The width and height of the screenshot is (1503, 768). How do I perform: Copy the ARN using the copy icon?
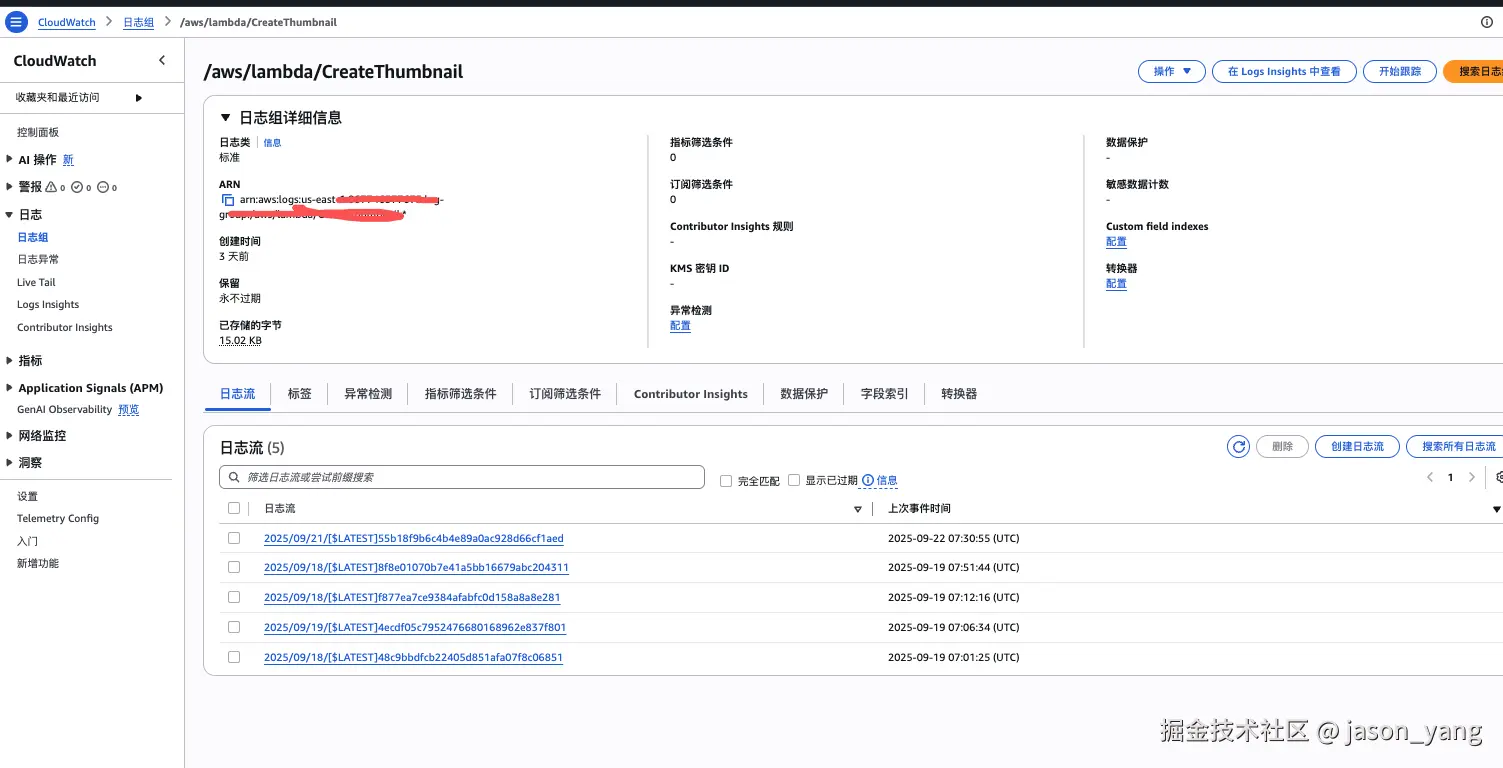228,200
